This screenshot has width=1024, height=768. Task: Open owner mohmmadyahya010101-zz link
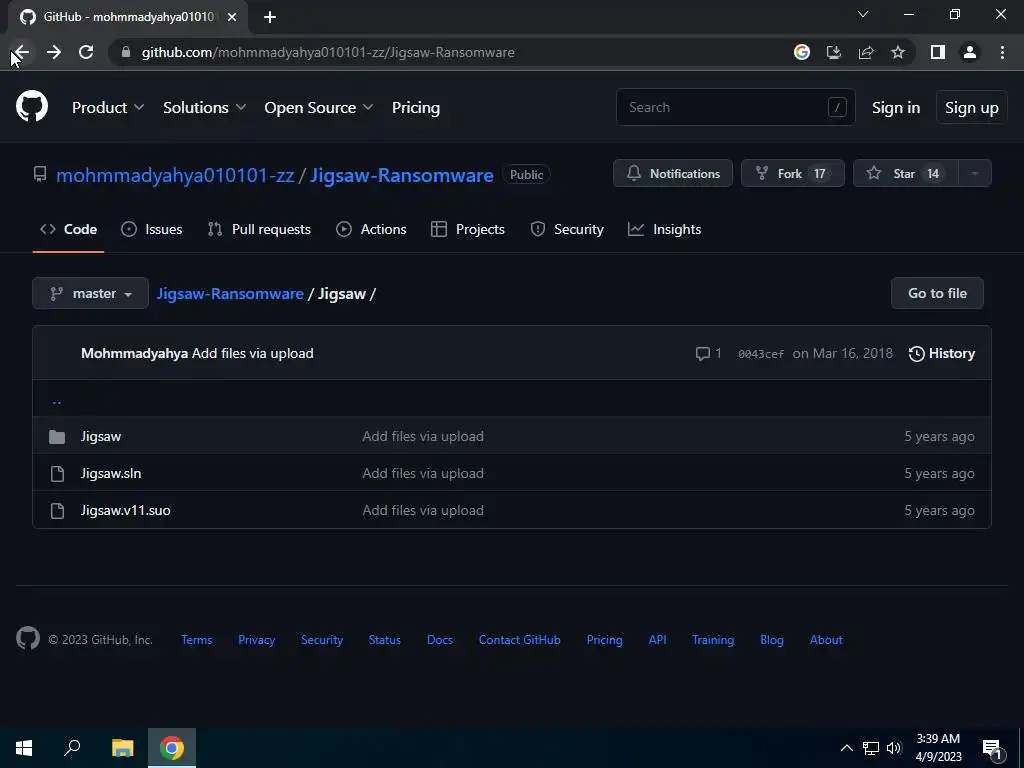175,175
